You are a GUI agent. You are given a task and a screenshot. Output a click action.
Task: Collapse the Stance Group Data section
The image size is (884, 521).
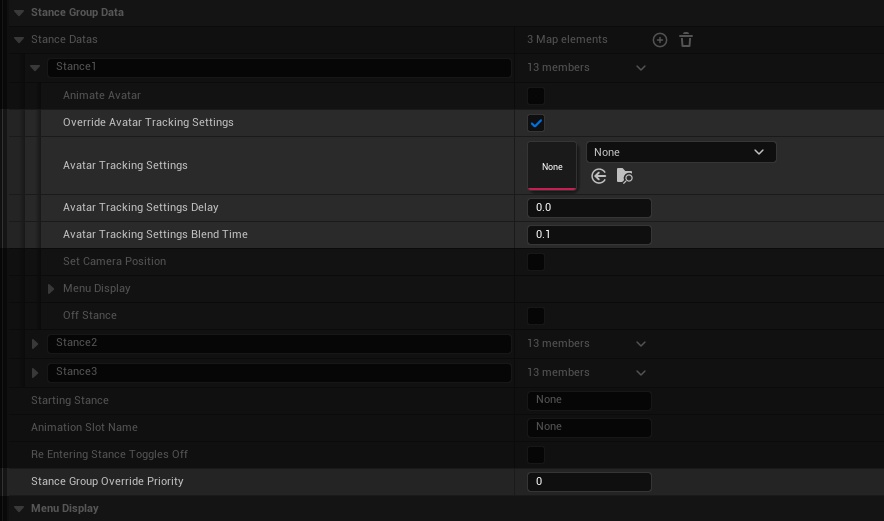click(19, 13)
